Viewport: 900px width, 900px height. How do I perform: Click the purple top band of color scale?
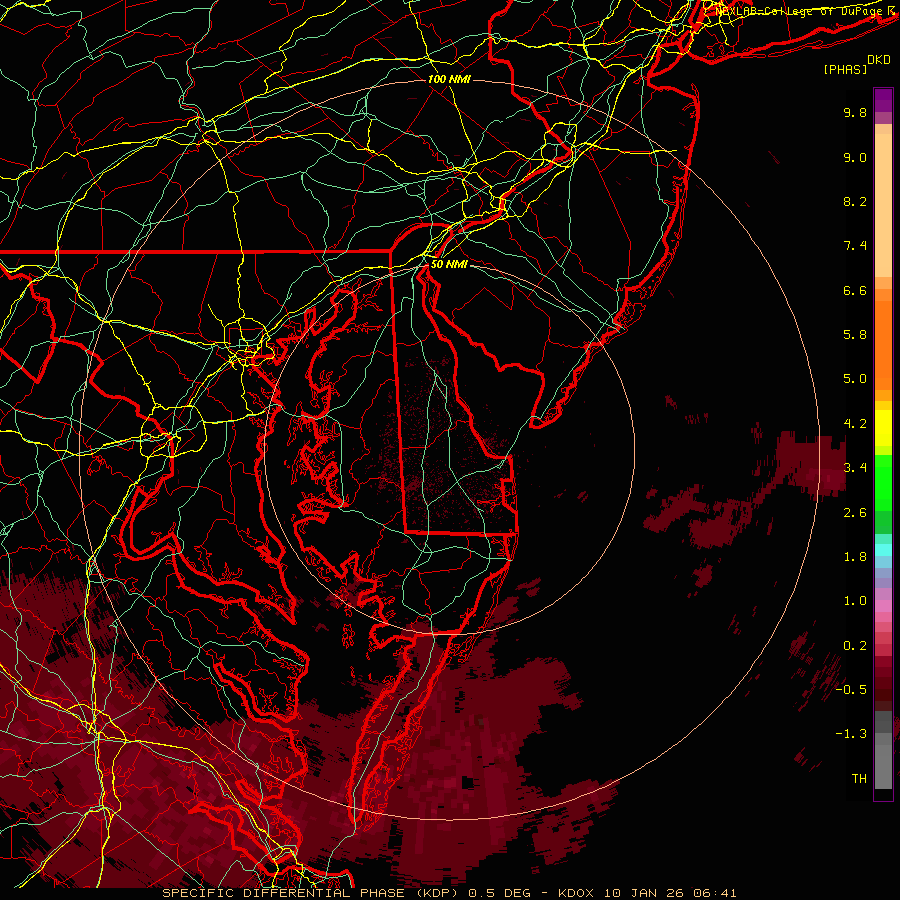[x=883, y=100]
